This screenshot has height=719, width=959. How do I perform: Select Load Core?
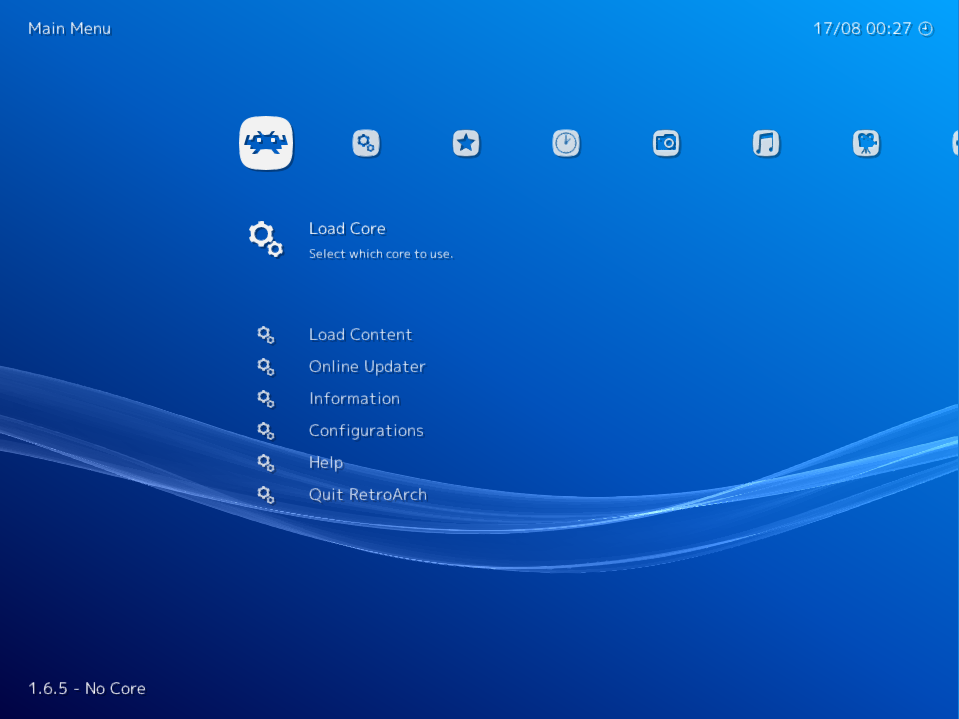tap(347, 229)
